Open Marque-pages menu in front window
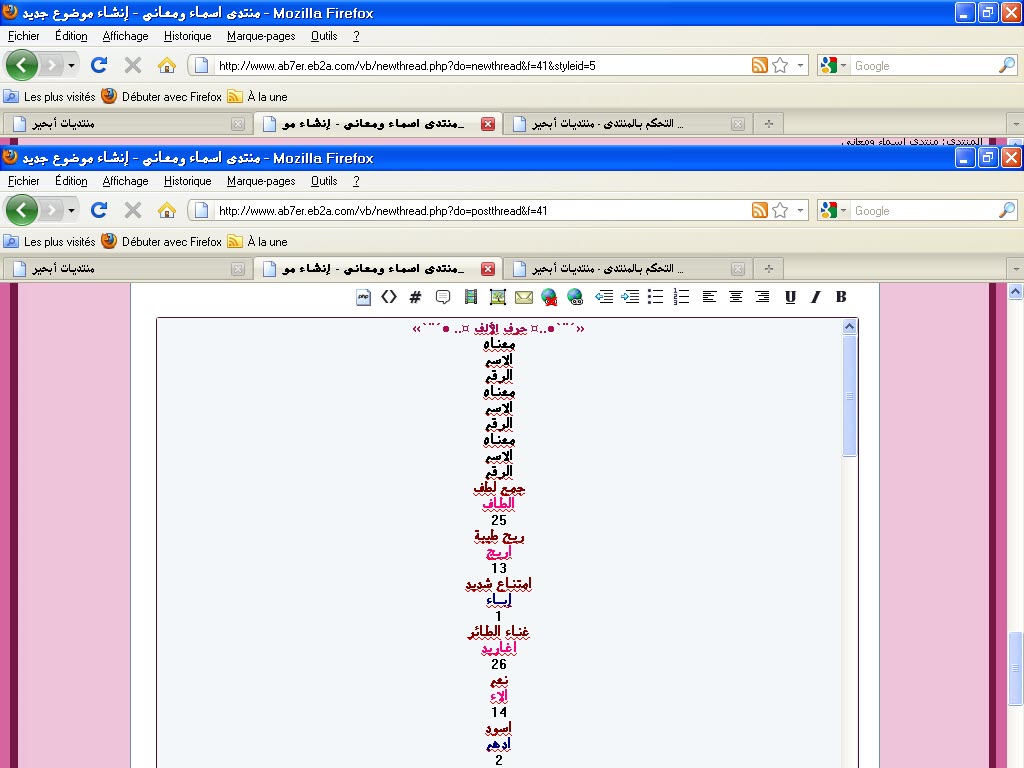This screenshot has width=1024, height=768. click(x=261, y=181)
